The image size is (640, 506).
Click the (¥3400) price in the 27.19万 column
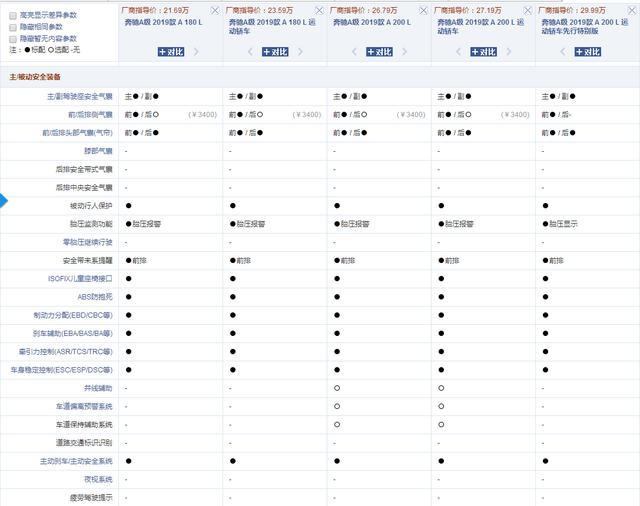(x=515, y=115)
